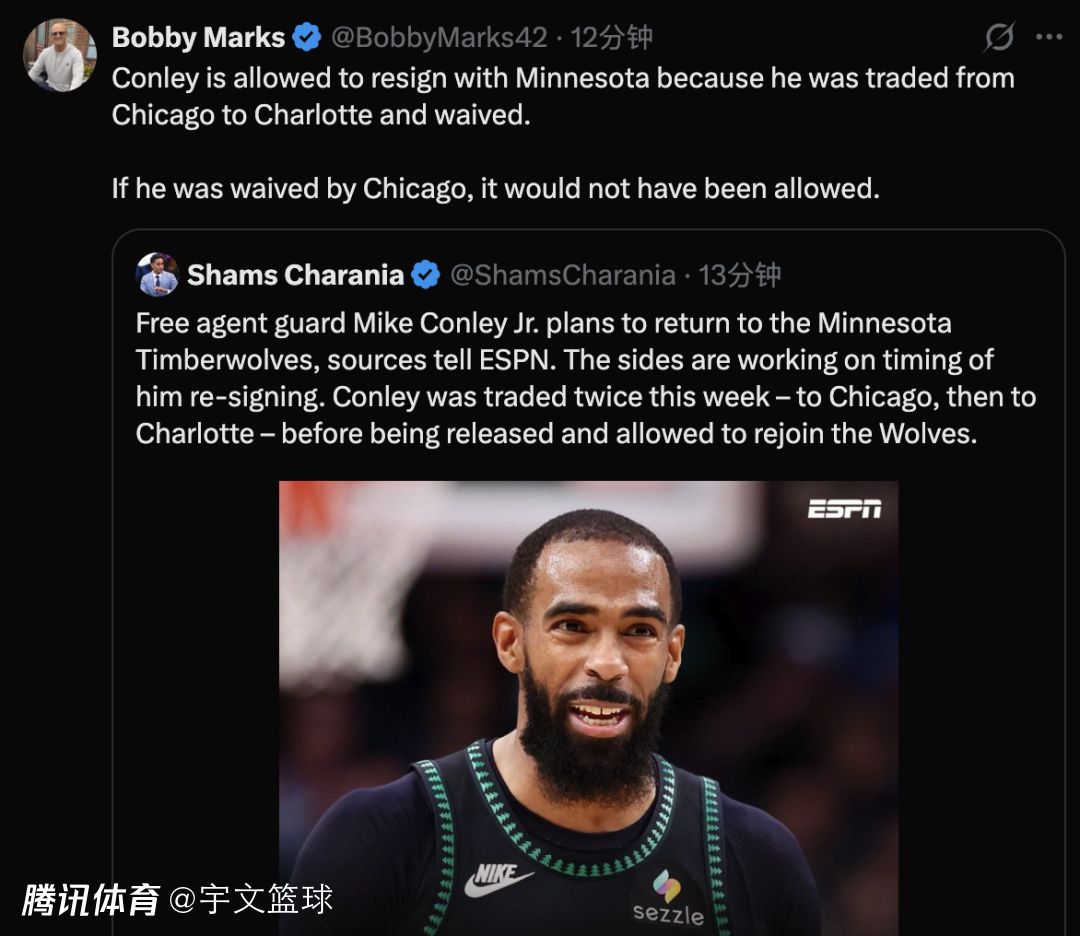This screenshot has width=1080, height=936.
Task: Click Bobby Marks' blue verified badge
Action: click(307, 37)
